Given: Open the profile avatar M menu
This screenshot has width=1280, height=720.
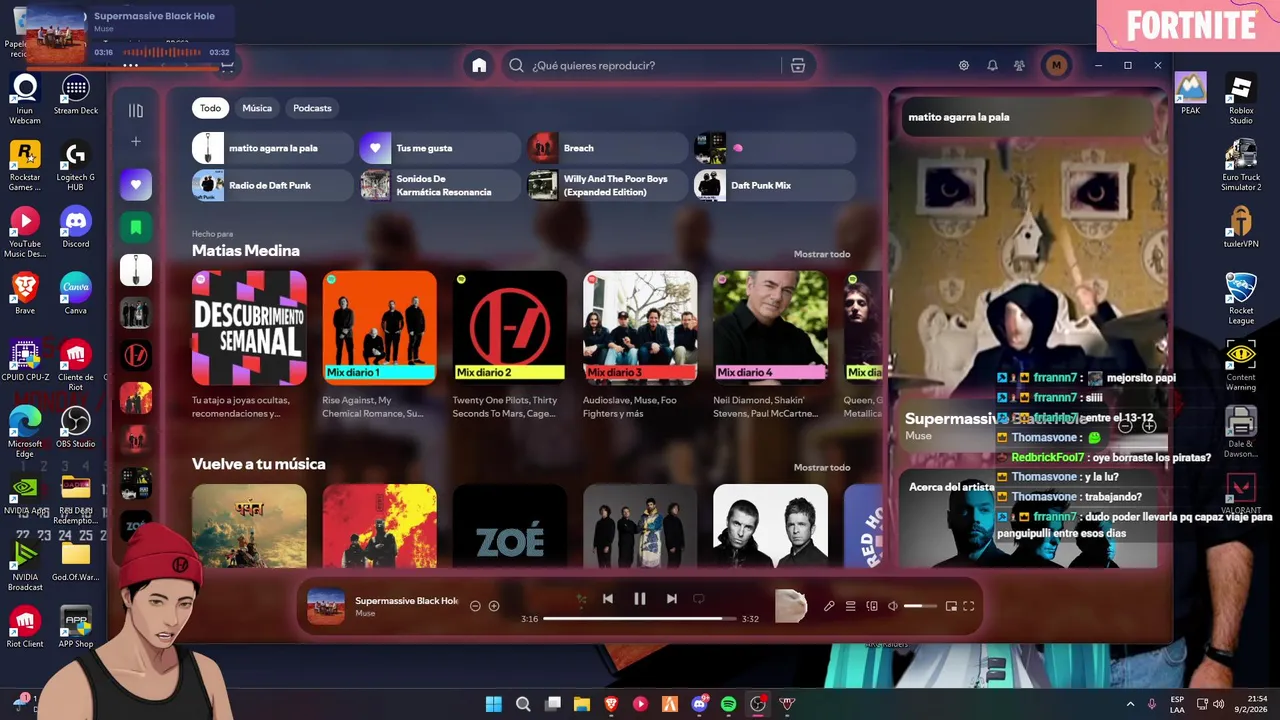Looking at the screenshot, I should [1056, 65].
